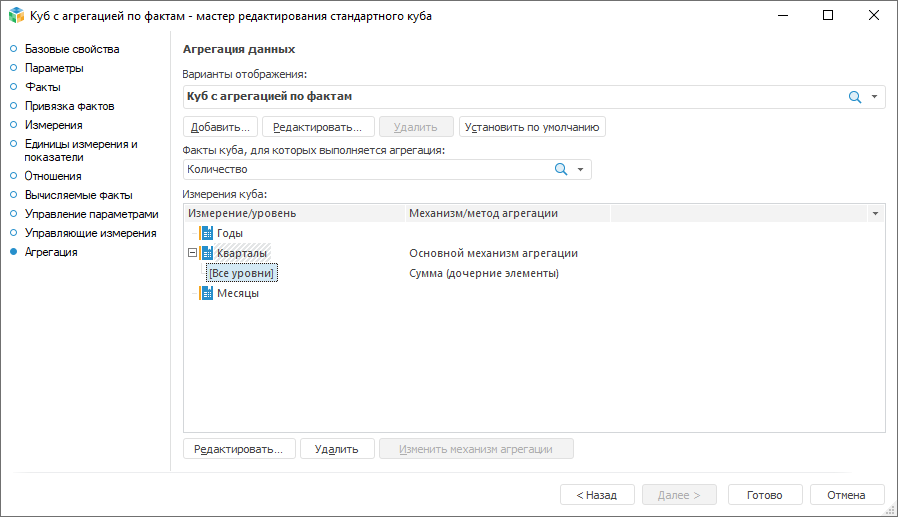
Task: Click the Механизм/метод агрегации column header
Action: 483,213
